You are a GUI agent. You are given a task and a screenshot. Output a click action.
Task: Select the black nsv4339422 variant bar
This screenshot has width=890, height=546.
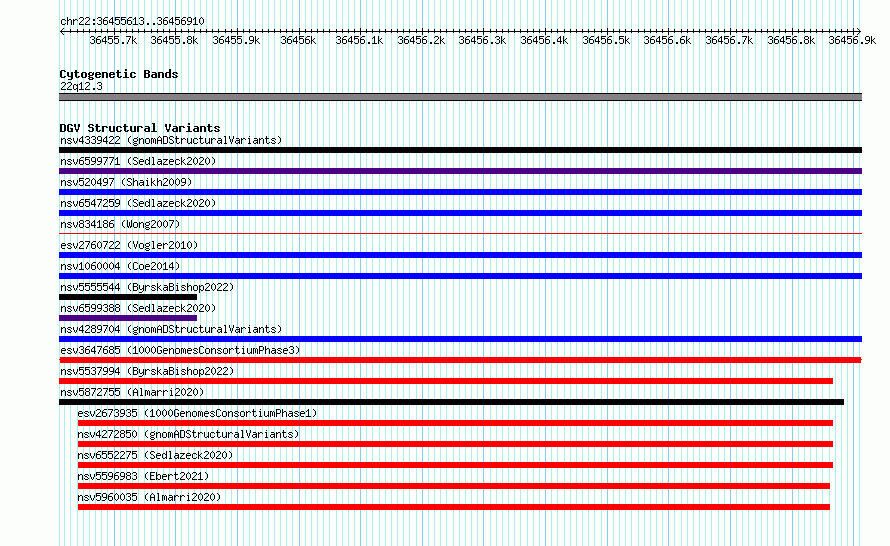pyautogui.click(x=460, y=150)
